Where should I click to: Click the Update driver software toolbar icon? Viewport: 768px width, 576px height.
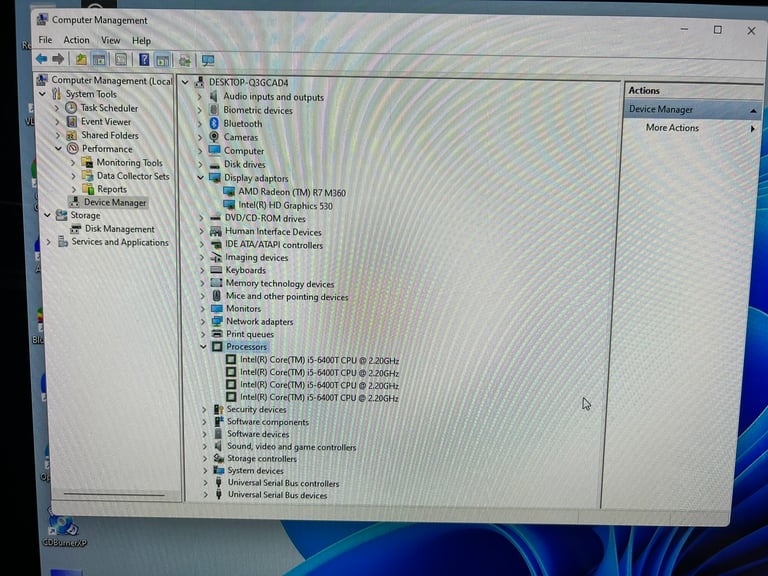[x=185, y=61]
